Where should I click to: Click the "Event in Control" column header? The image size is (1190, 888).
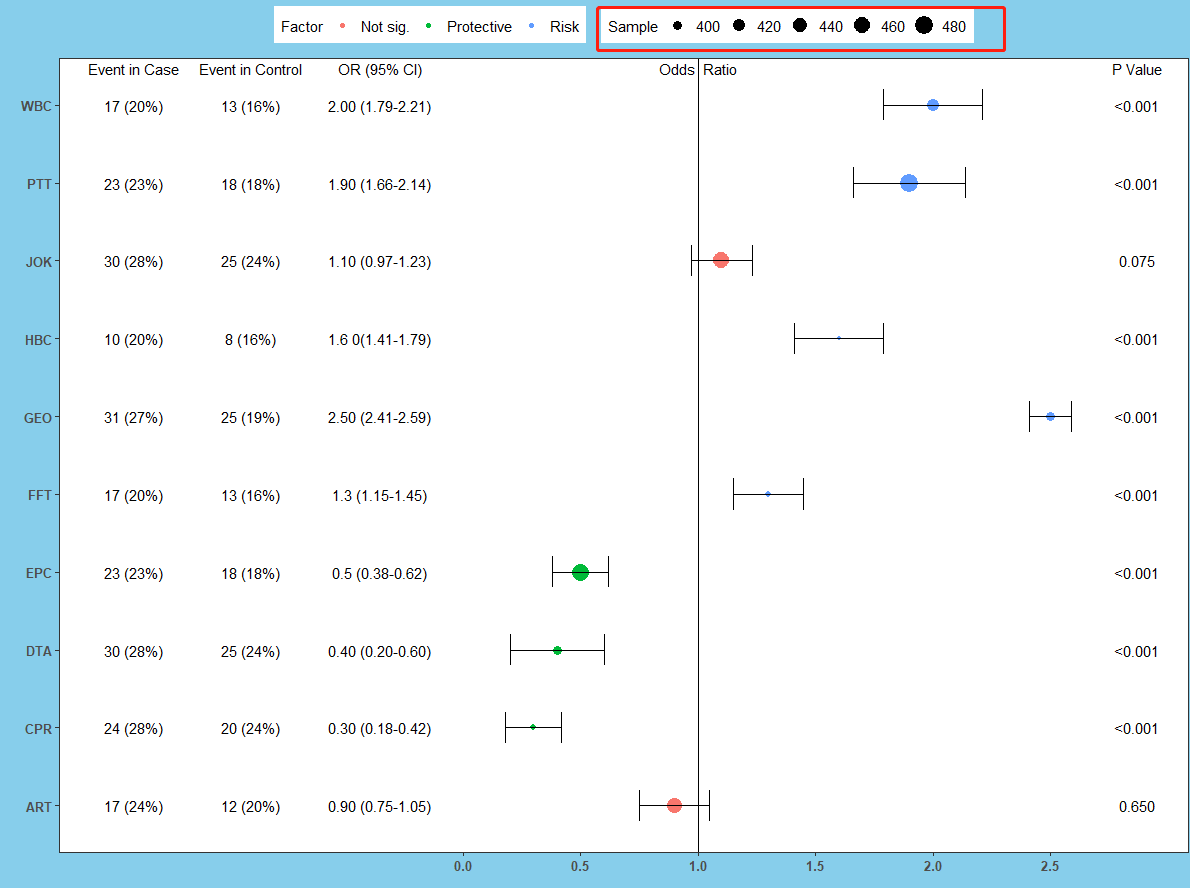[x=250, y=70]
